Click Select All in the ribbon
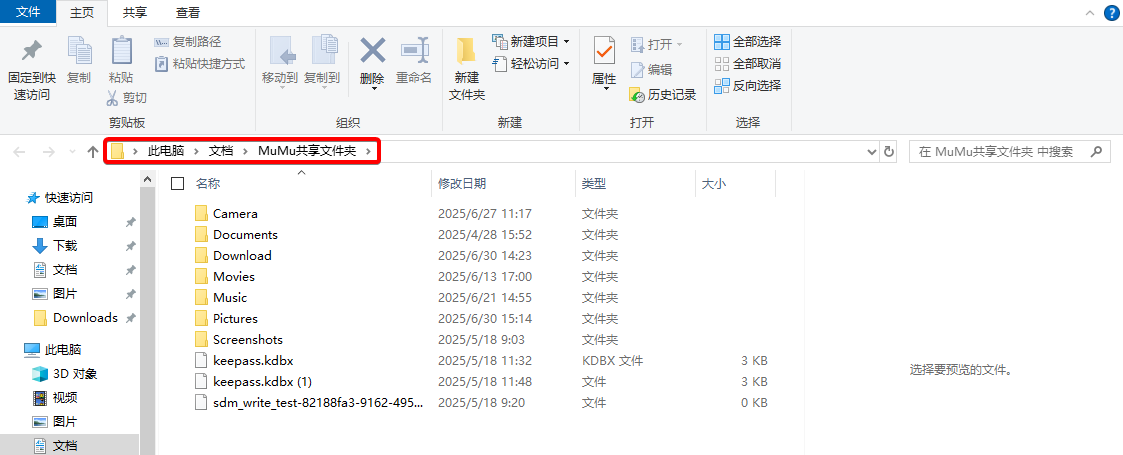Image resolution: width=1123 pixels, height=455 pixels. (747, 42)
